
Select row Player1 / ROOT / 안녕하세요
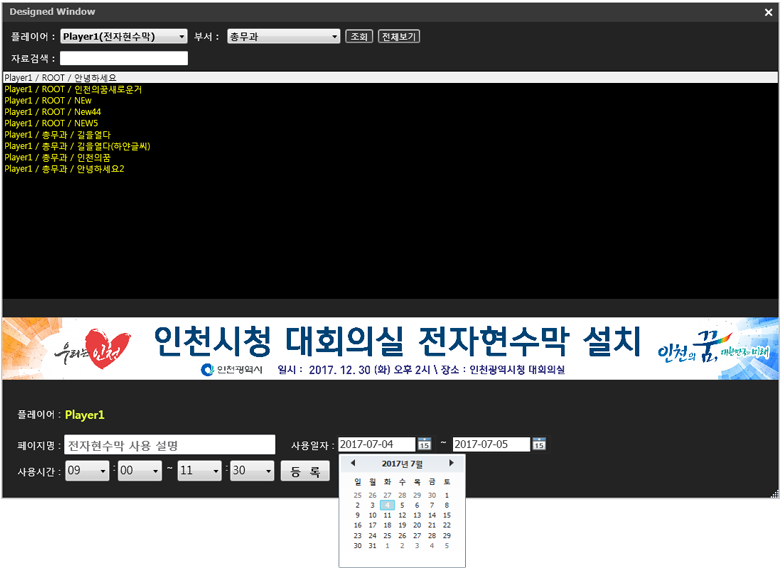coord(390,78)
